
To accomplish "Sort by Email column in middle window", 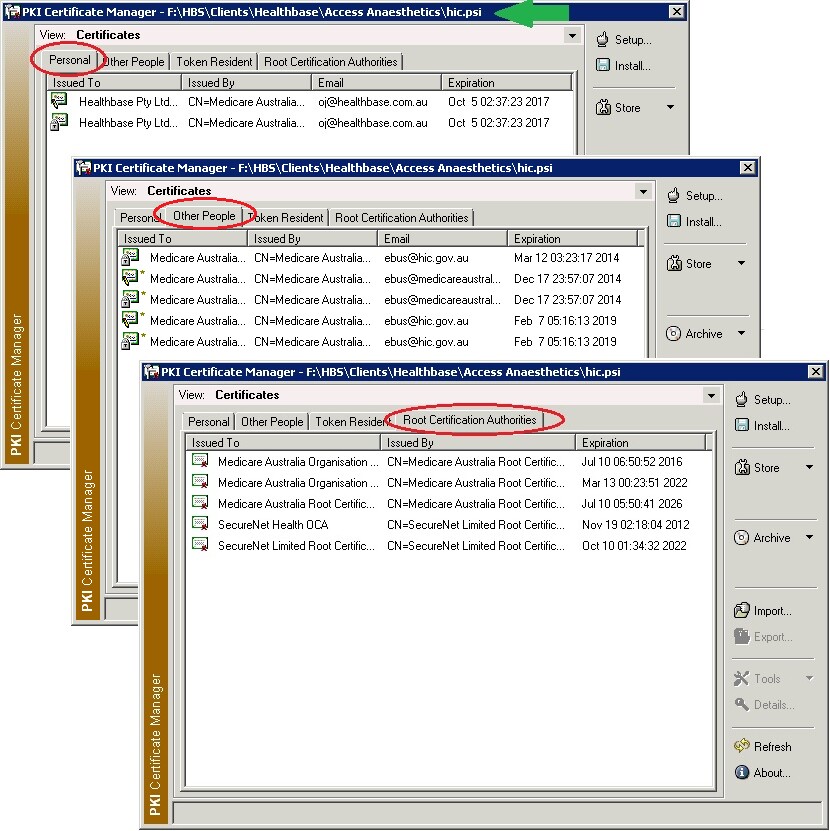I will pos(443,238).
